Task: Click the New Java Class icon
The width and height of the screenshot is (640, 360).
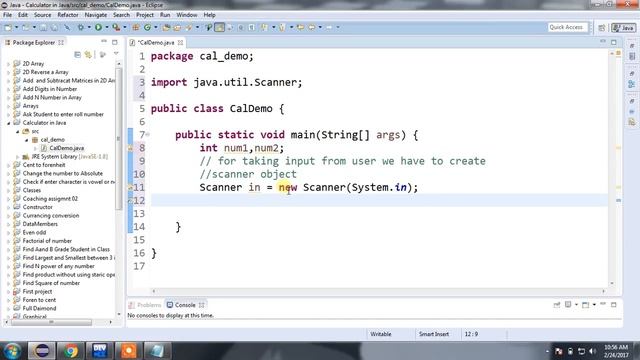Action: coord(147,27)
